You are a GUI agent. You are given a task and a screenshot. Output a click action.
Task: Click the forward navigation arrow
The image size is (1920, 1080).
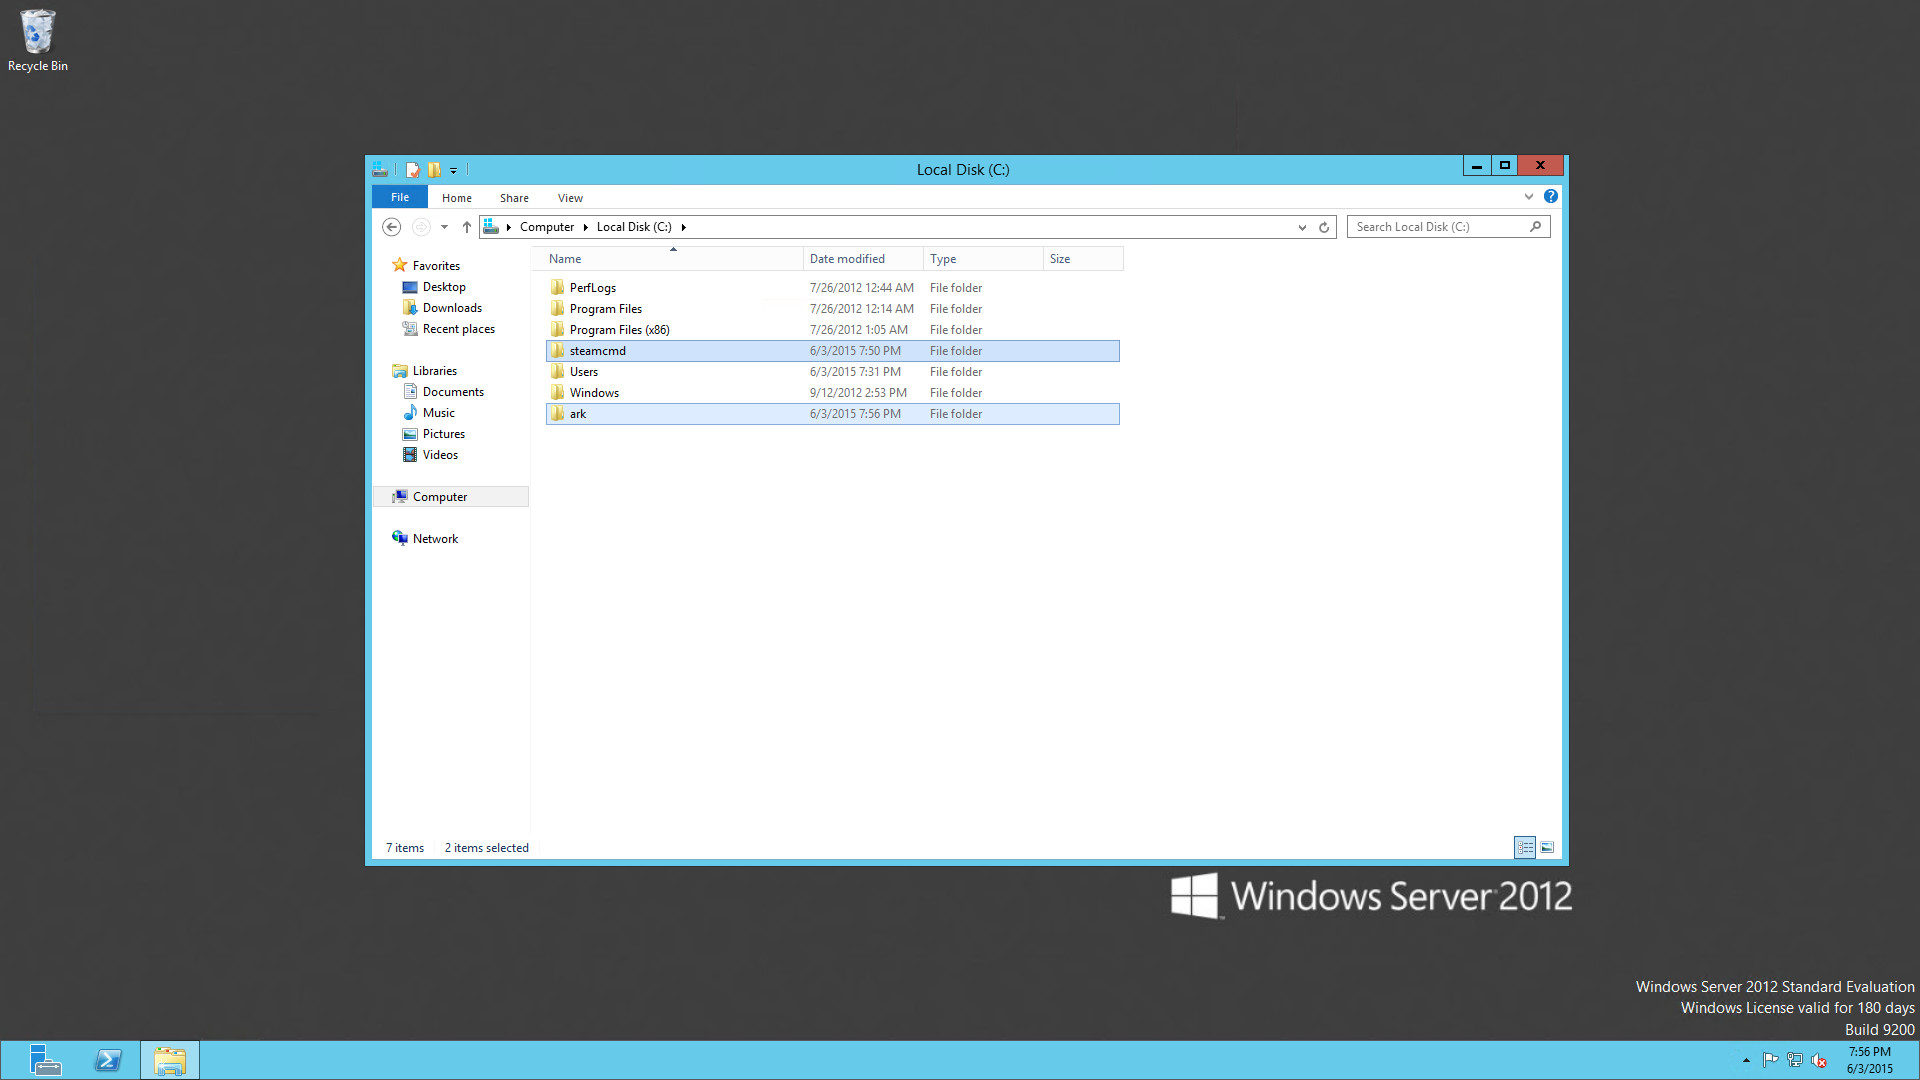421,227
